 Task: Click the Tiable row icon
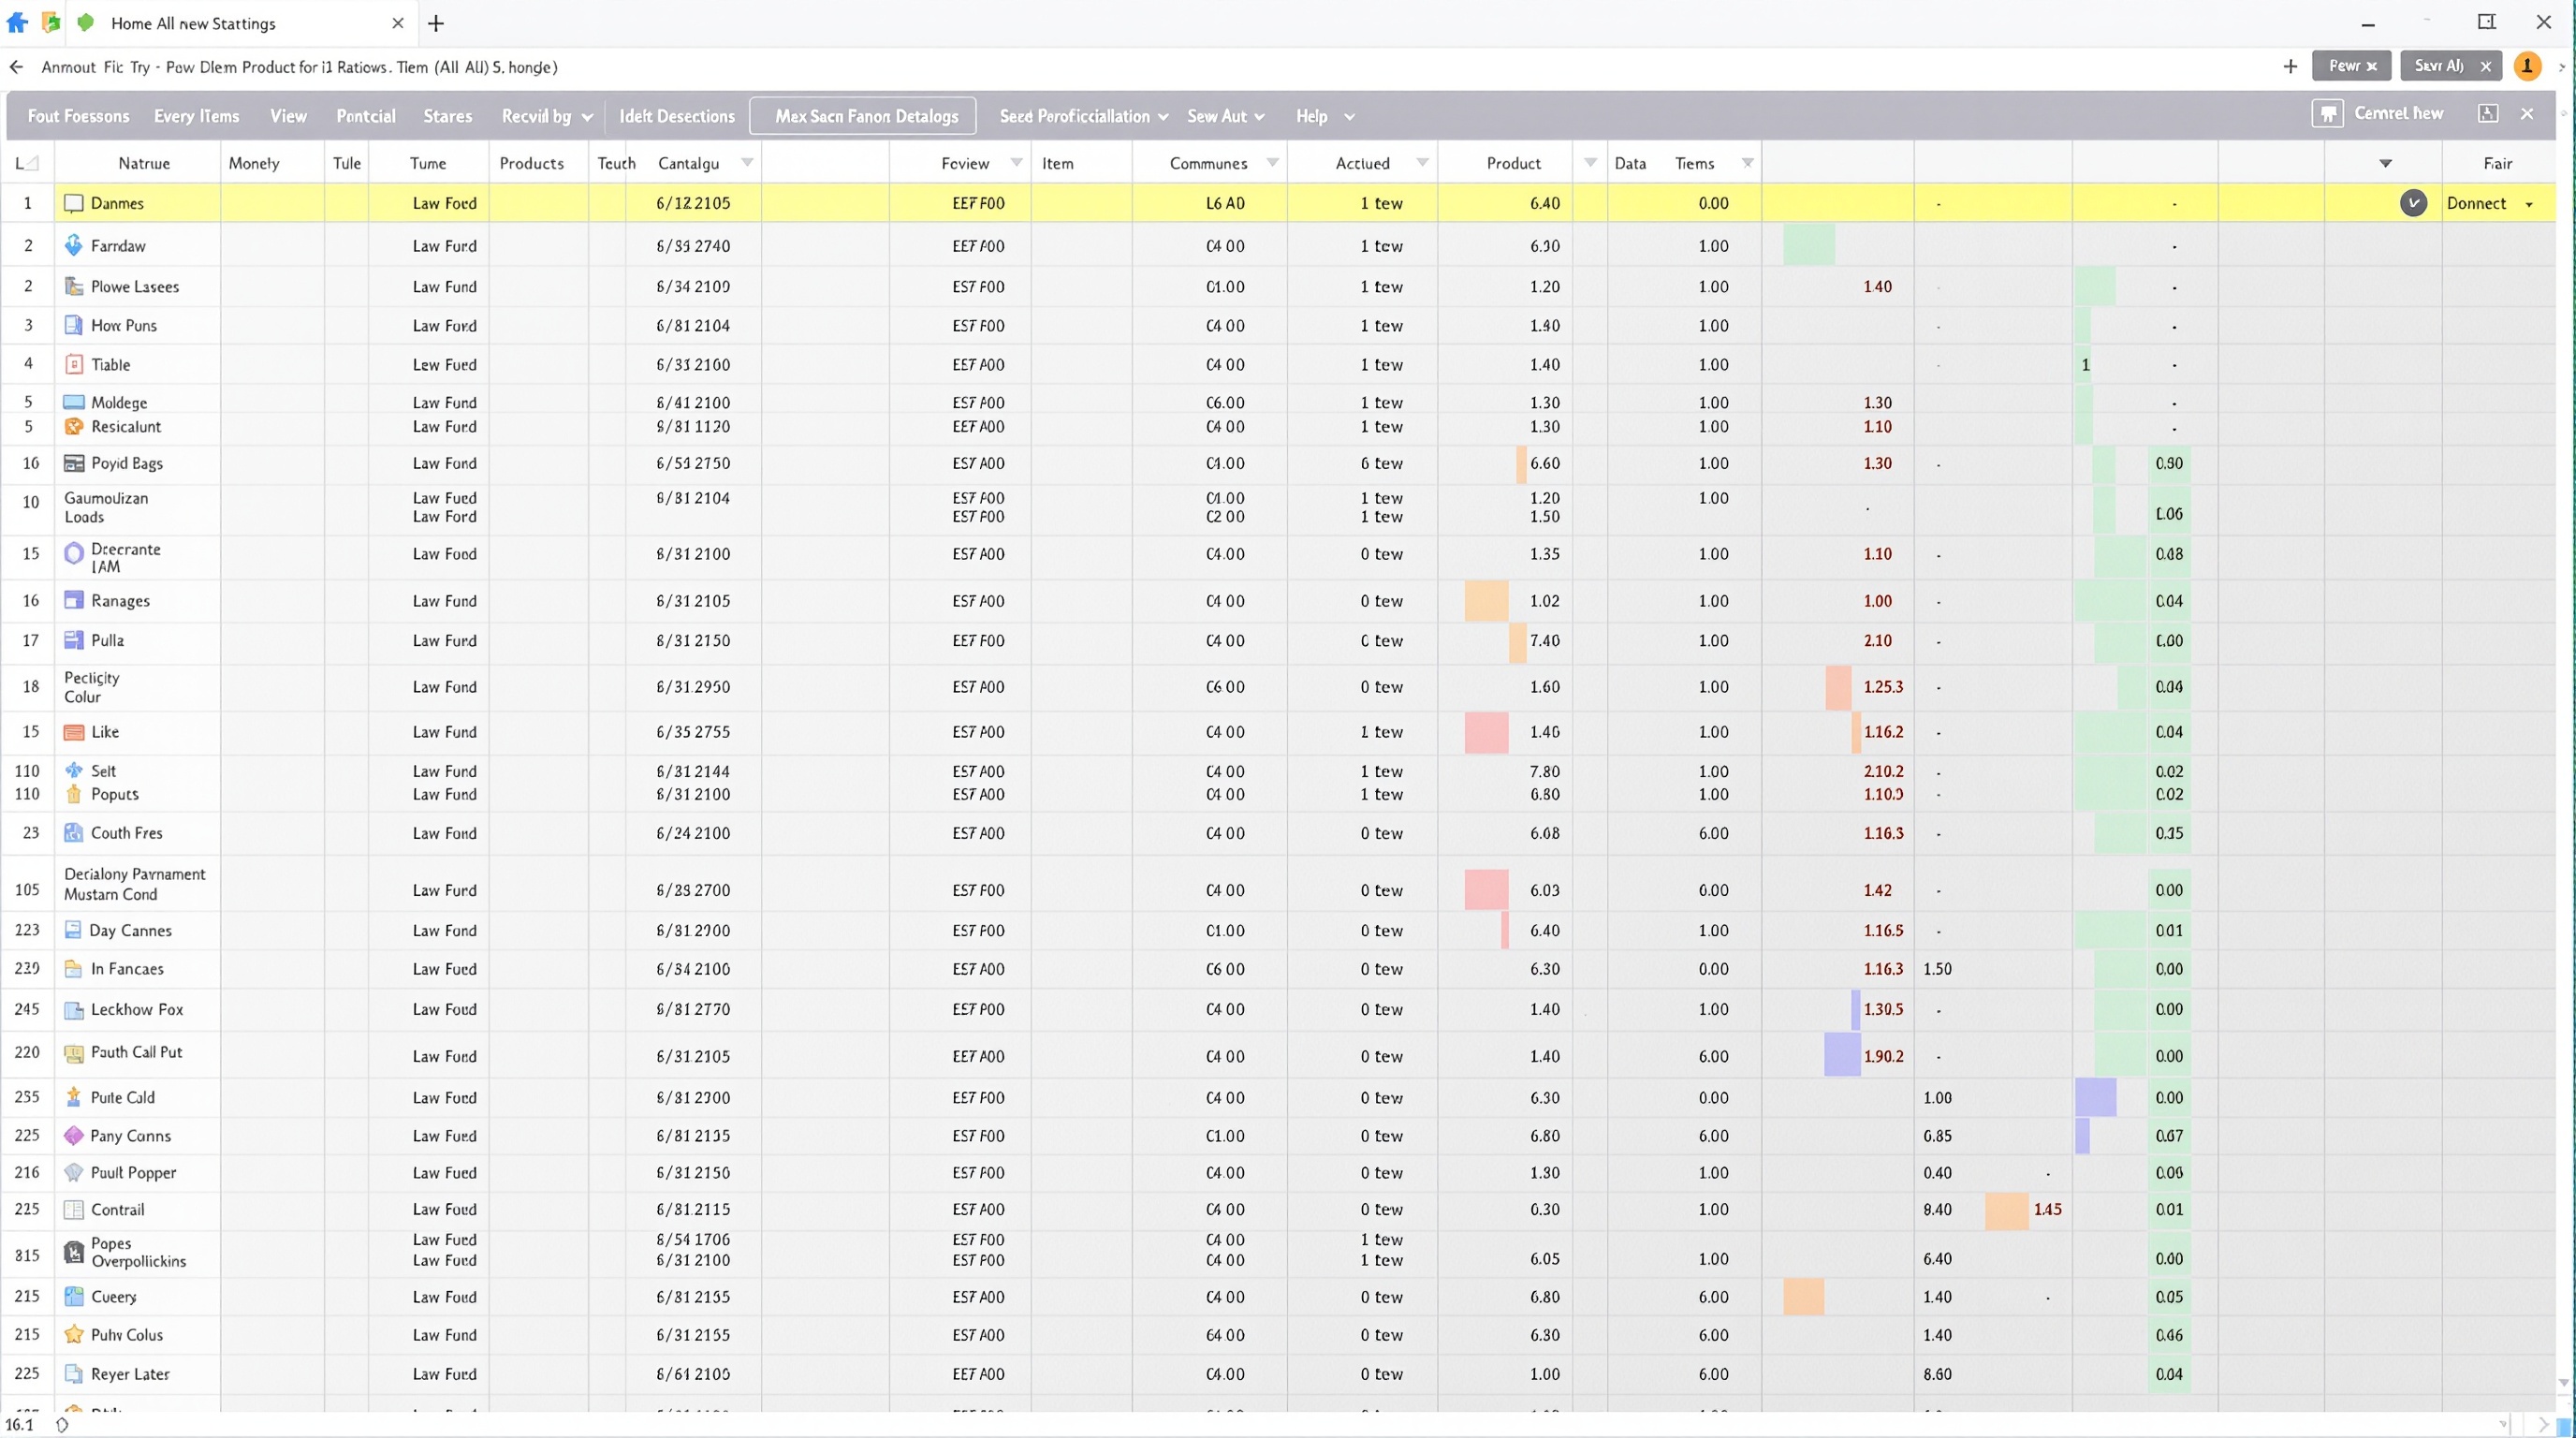tap(73, 364)
